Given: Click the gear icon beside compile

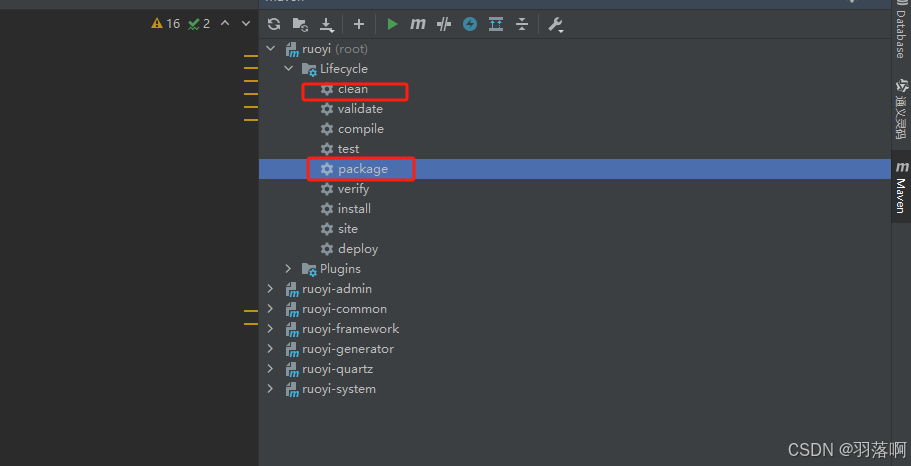Looking at the screenshot, I should (x=327, y=129).
